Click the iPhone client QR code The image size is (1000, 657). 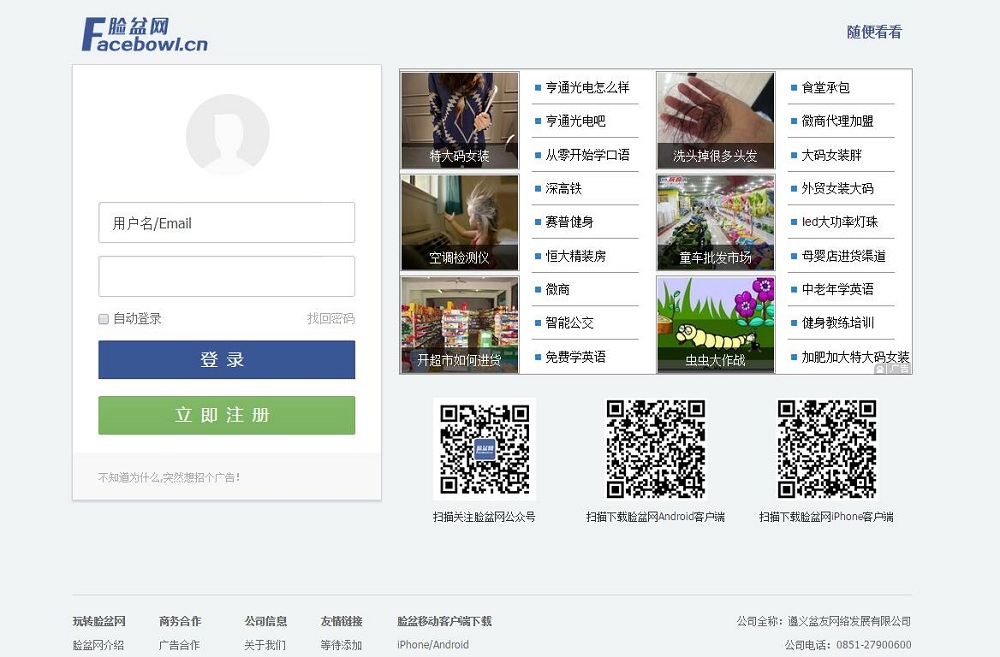[827, 449]
